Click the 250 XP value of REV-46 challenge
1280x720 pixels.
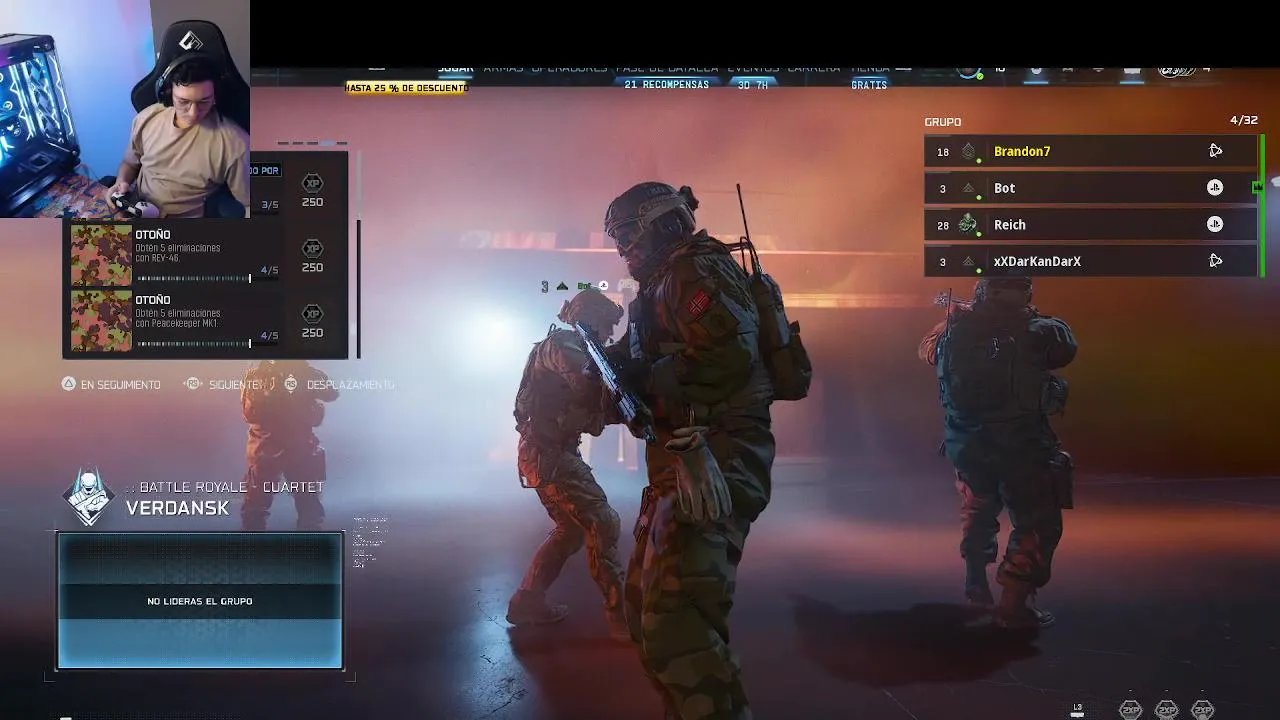pos(312,268)
